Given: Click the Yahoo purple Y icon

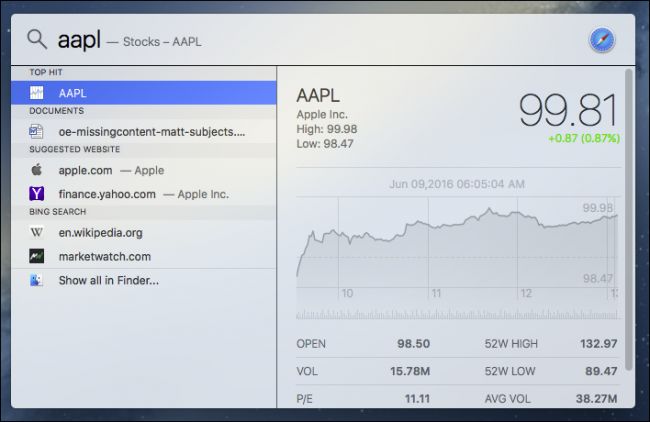Looking at the screenshot, I should pos(36,194).
